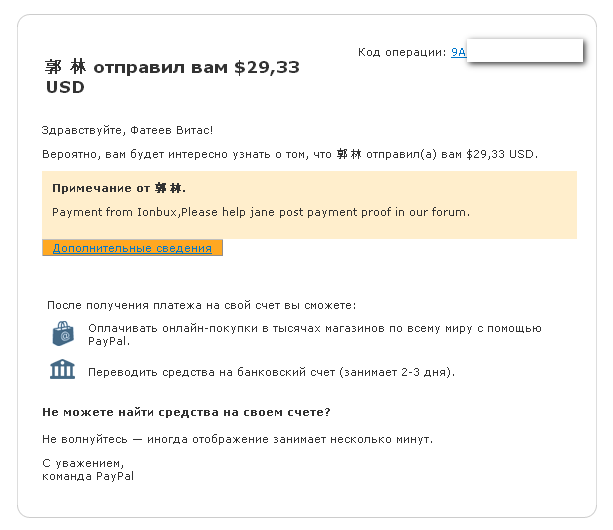This screenshot has height=530, width=613.
Task: Click the Не можете найти средства heading
Action: coord(186,412)
